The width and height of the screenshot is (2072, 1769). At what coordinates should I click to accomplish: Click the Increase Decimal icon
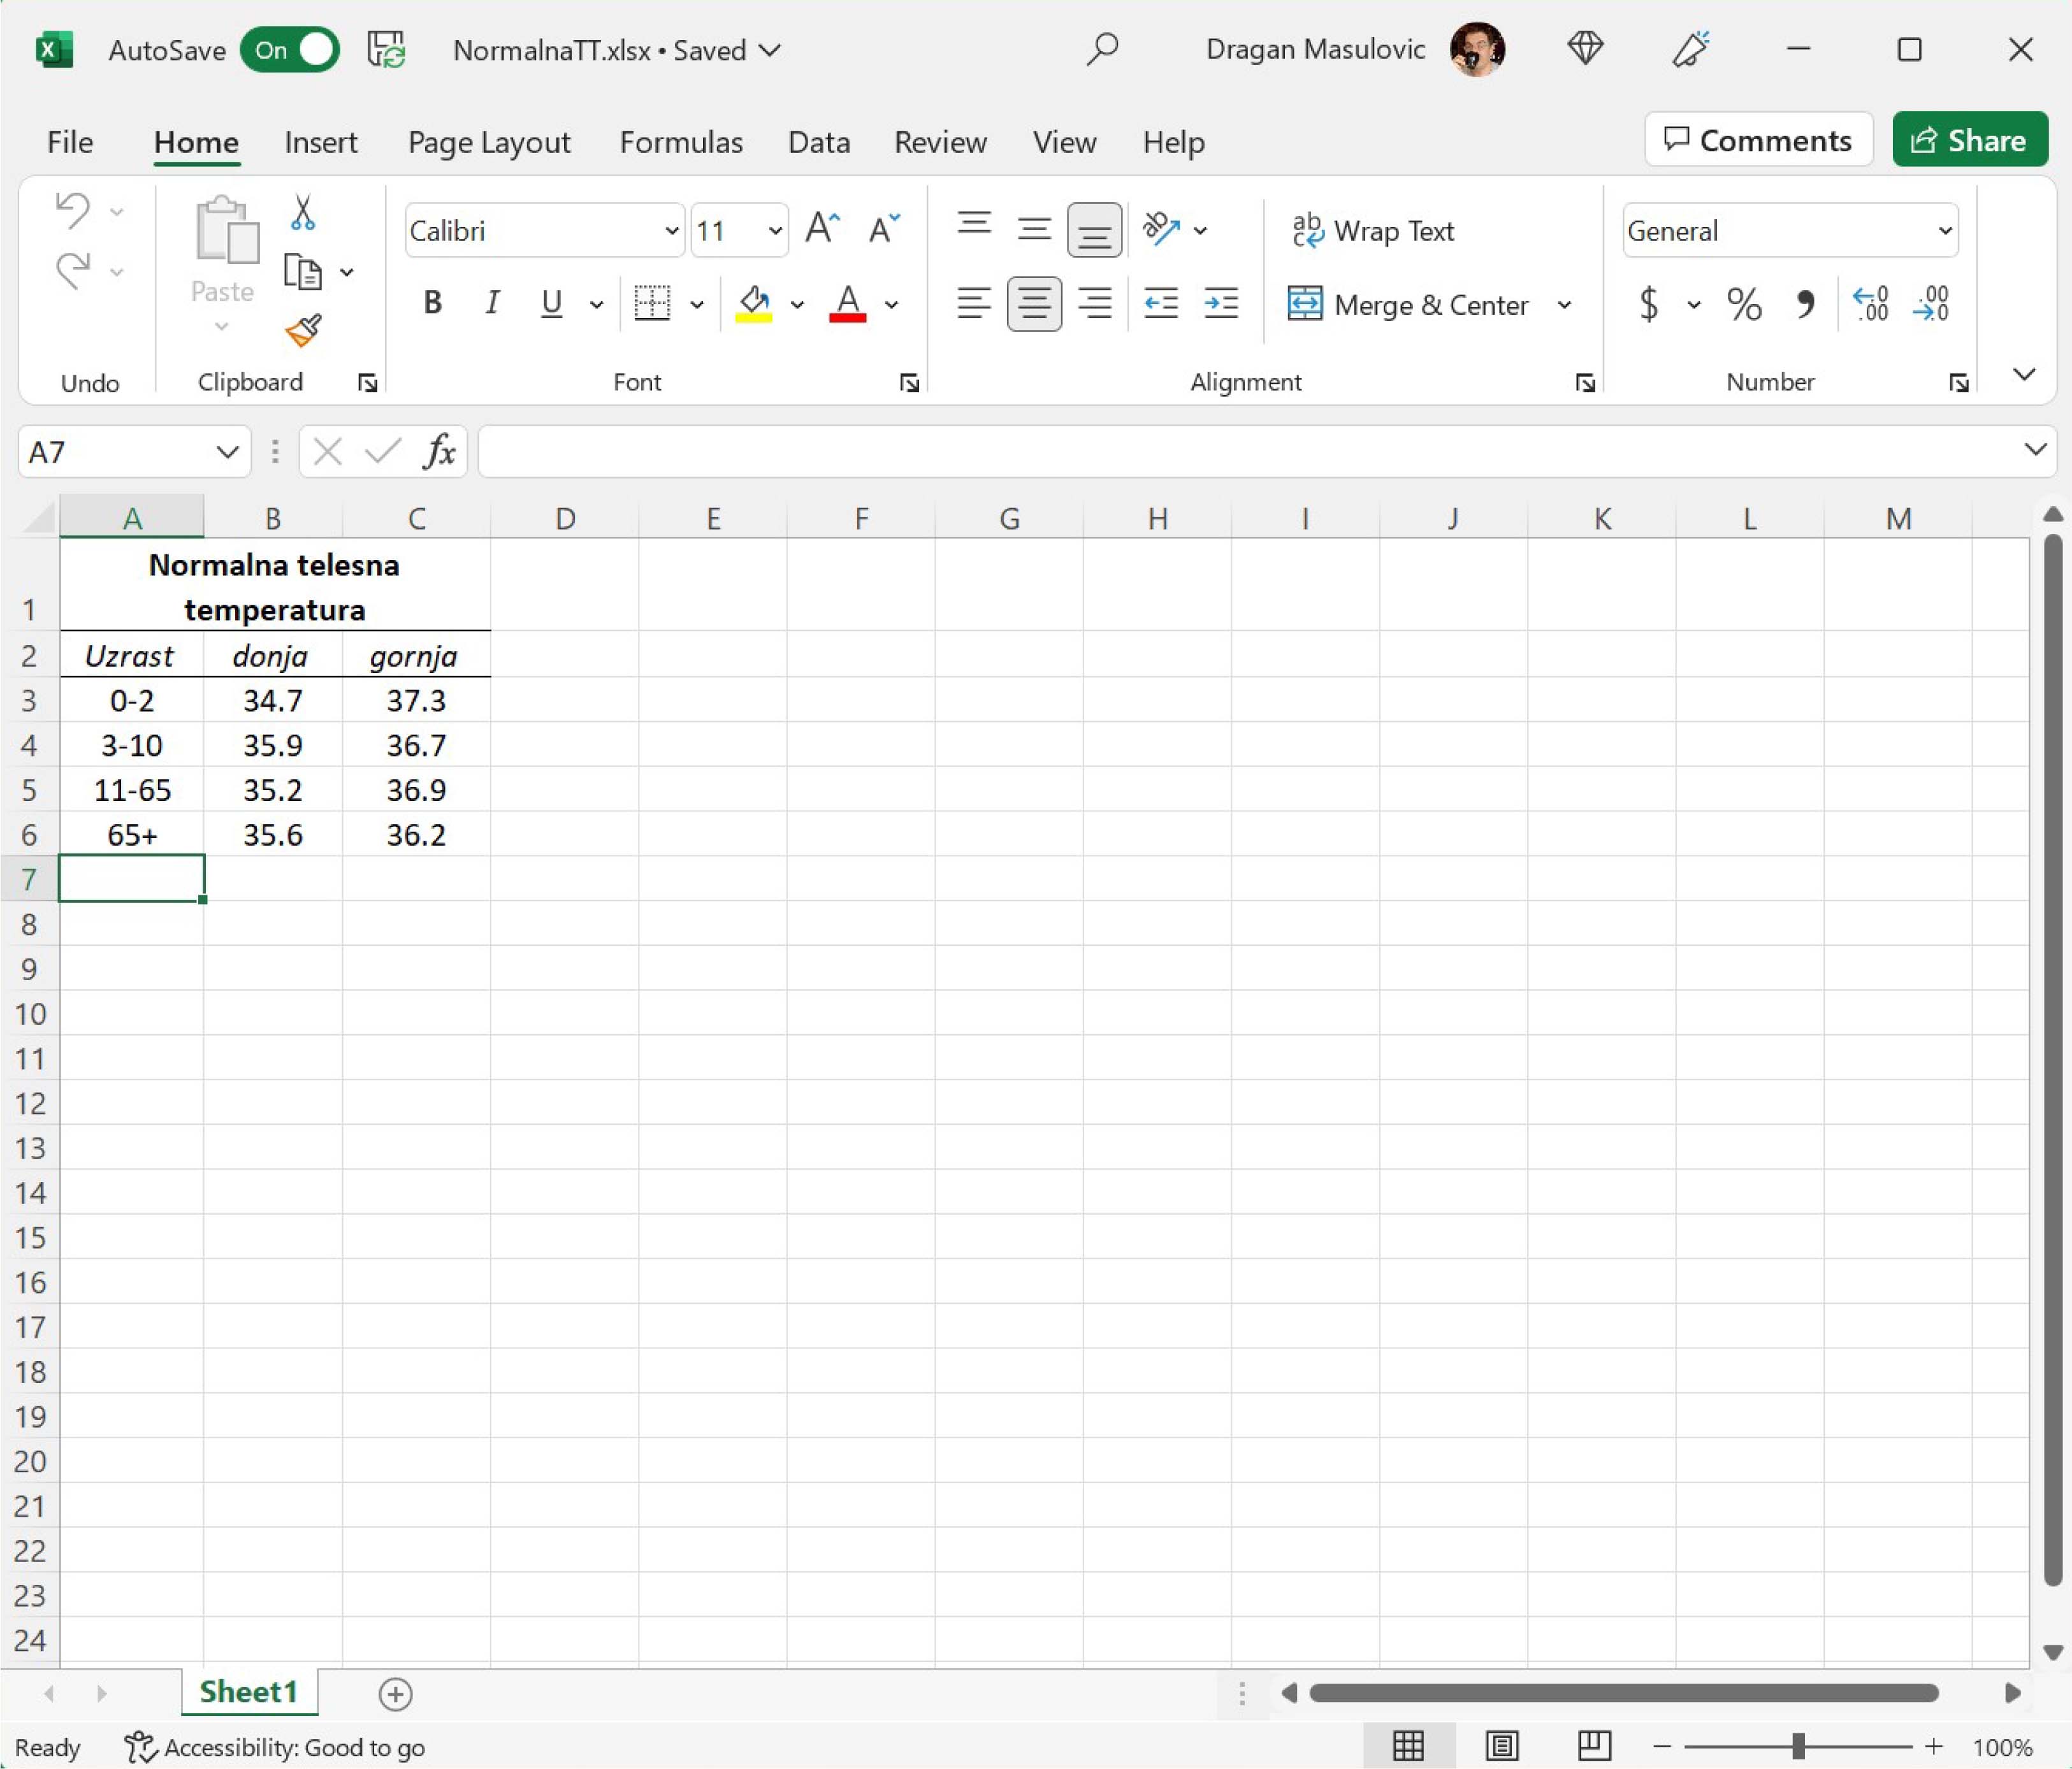[x=1871, y=303]
